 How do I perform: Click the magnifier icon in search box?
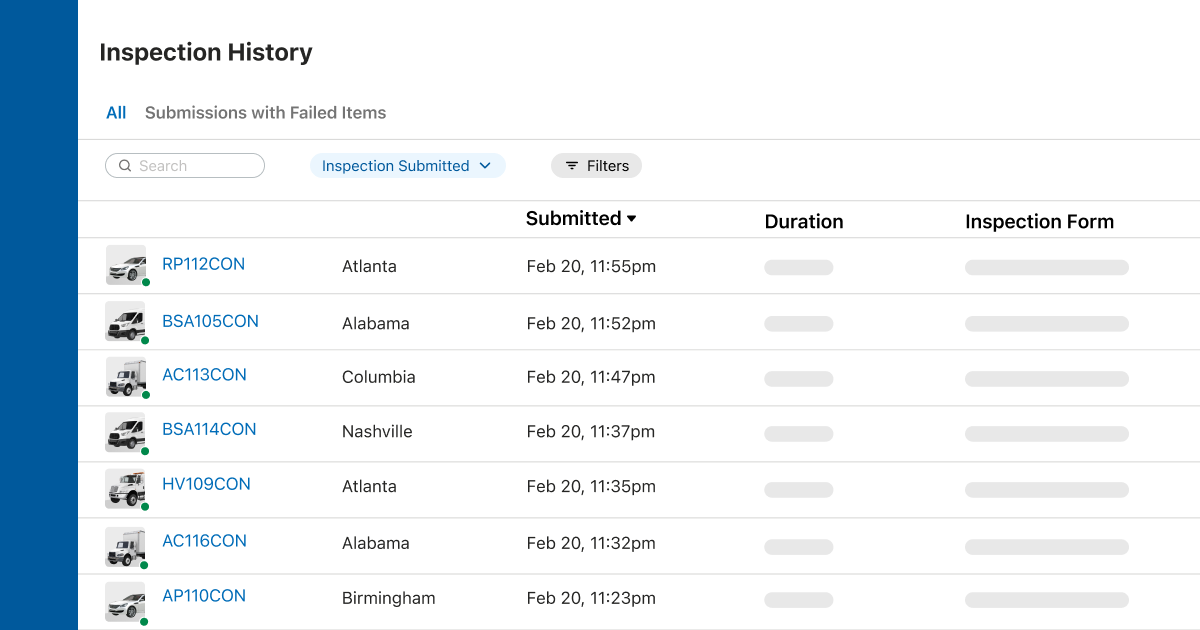(125, 166)
